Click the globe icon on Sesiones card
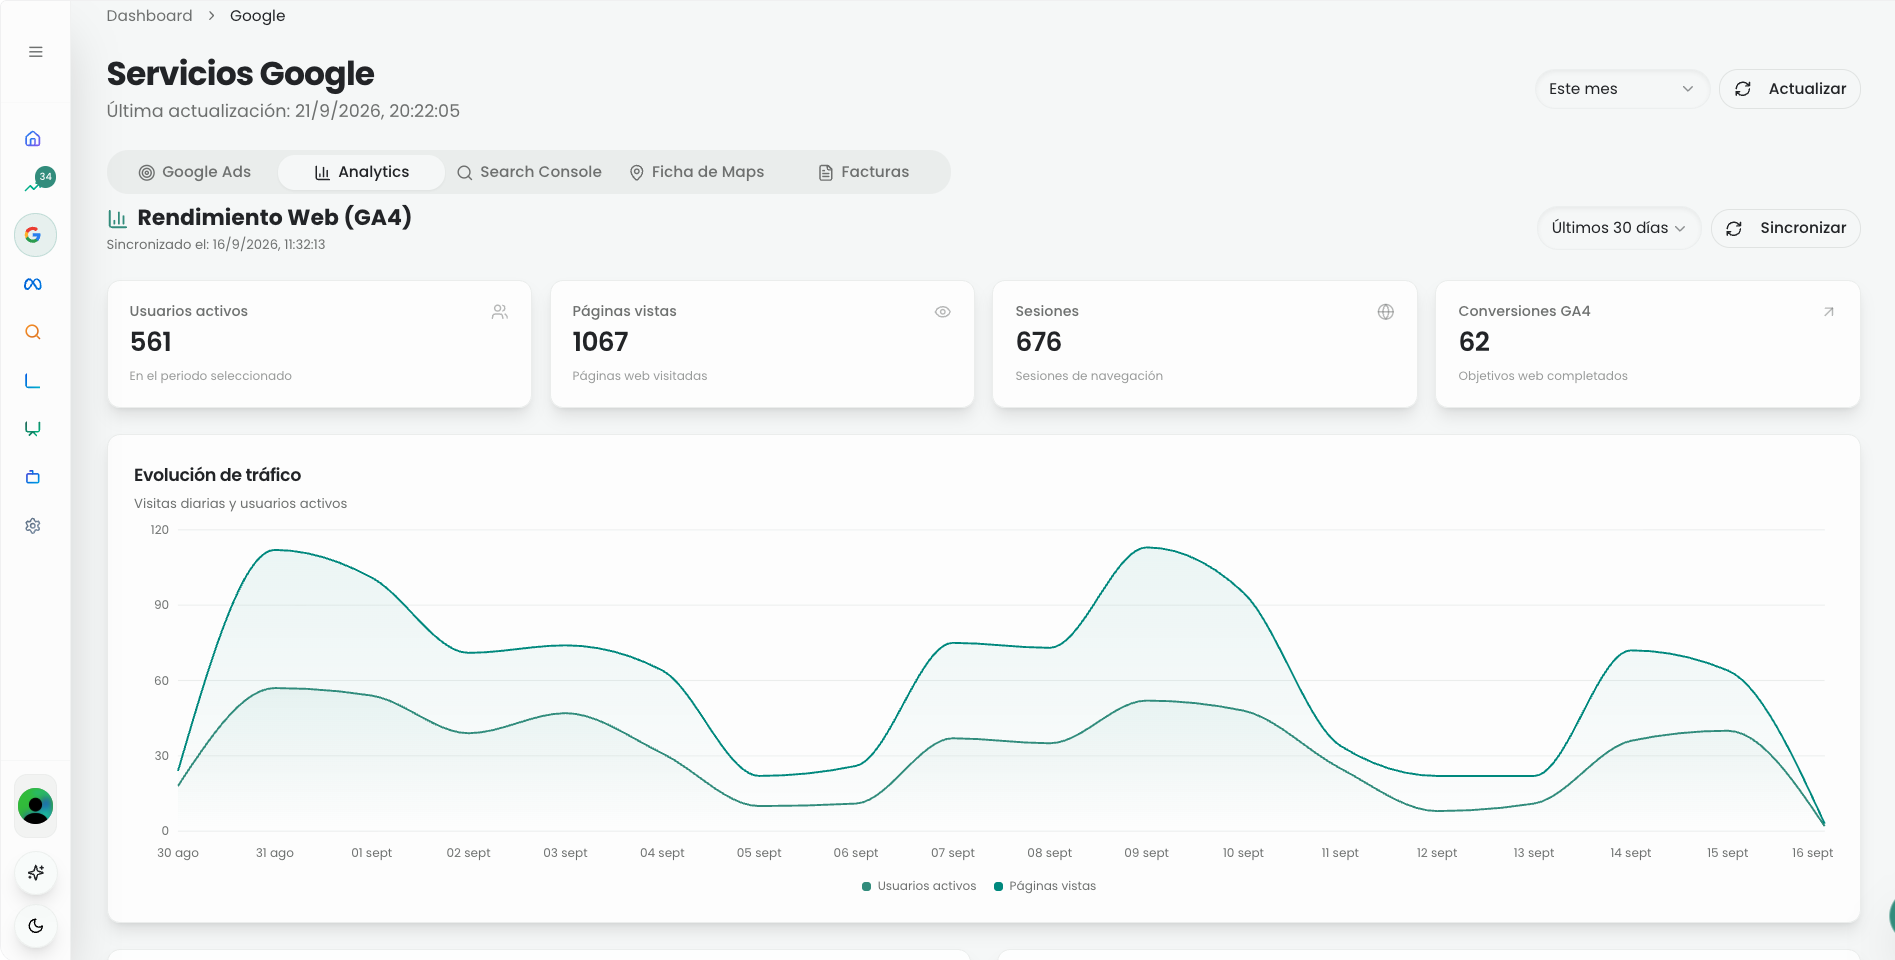Screen dimensions: 1895x960 1386,312
